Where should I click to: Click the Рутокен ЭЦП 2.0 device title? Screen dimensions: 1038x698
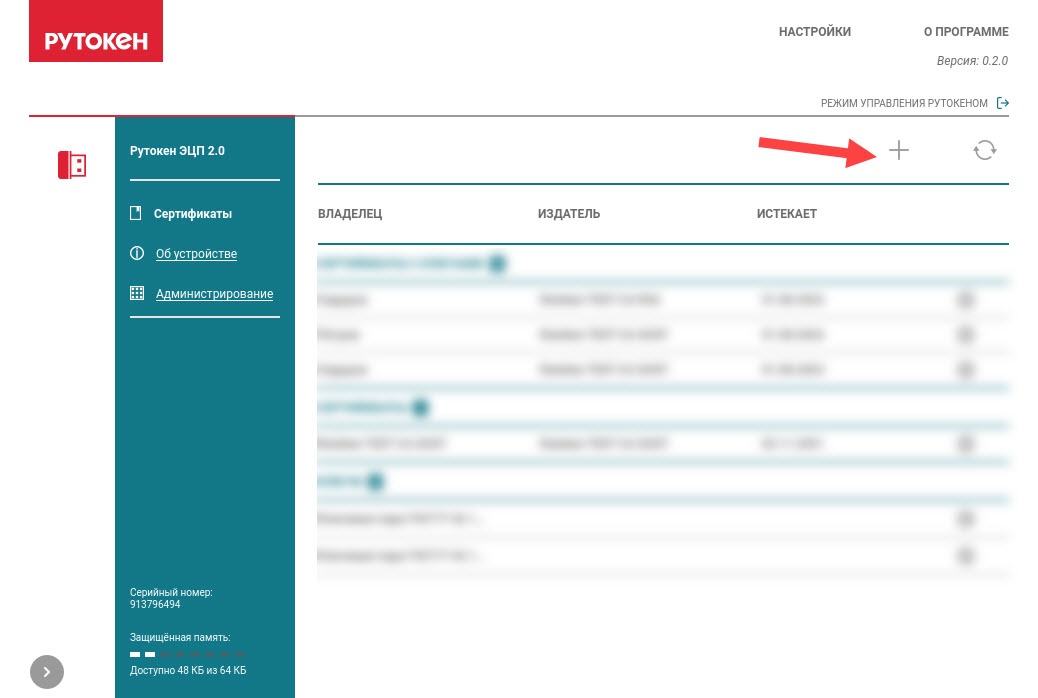177,151
